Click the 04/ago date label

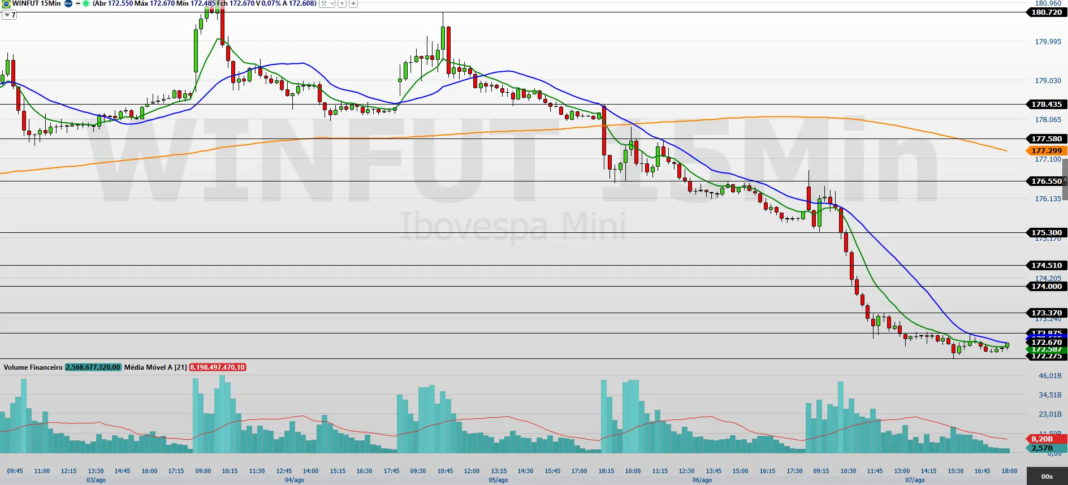(294, 480)
